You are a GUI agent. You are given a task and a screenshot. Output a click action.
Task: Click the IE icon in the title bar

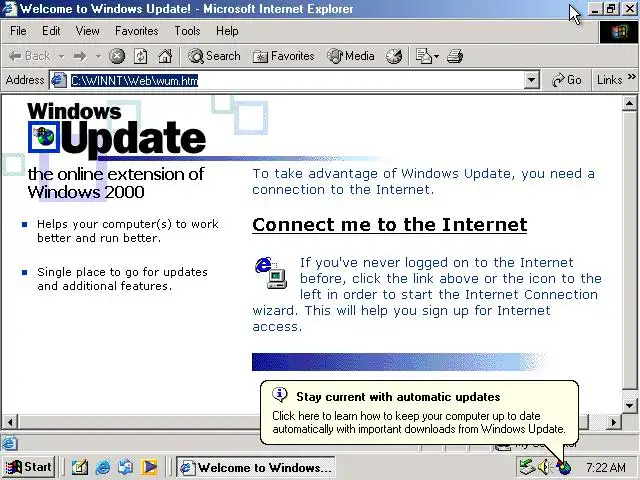coord(9,8)
